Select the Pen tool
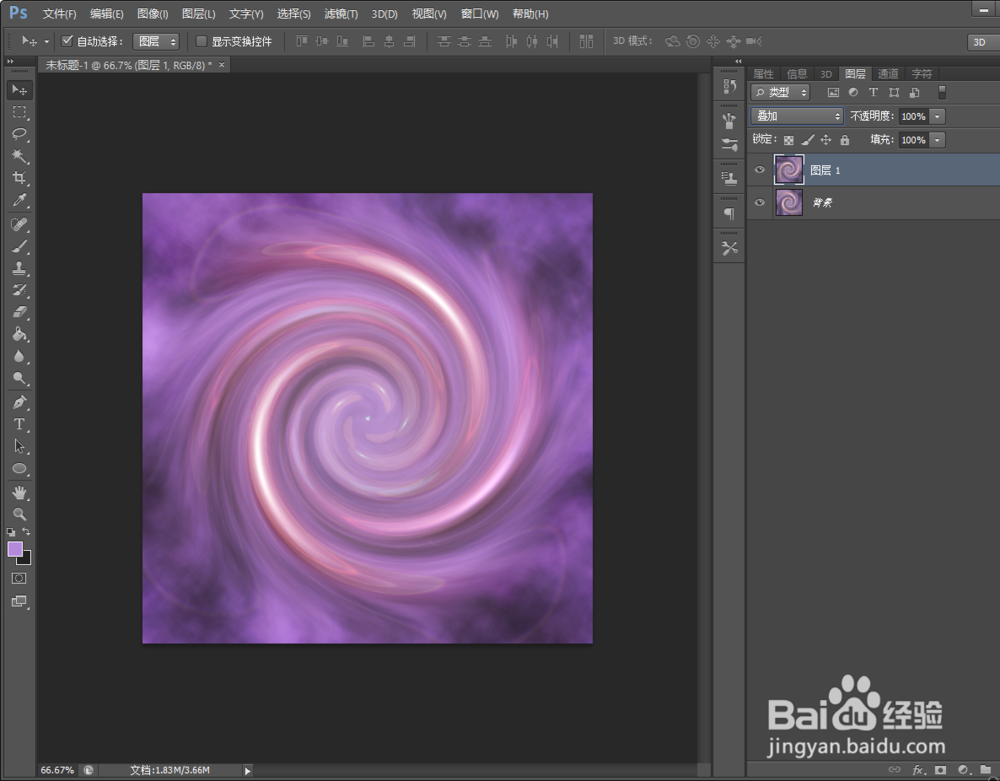Screen dimensions: 1000x781 pyautogui.click(x=20, y=402)
